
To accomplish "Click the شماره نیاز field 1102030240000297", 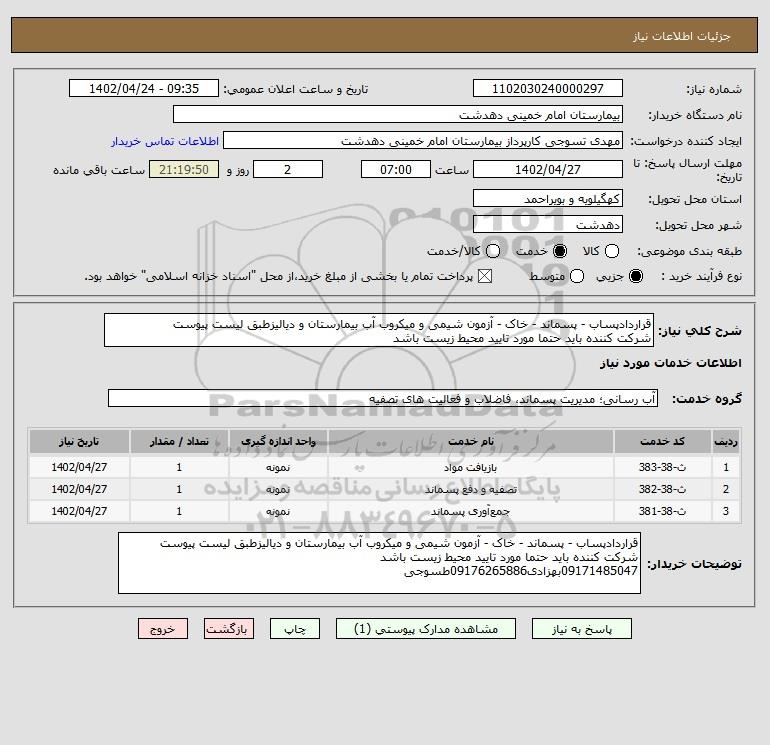I will 548,88.
